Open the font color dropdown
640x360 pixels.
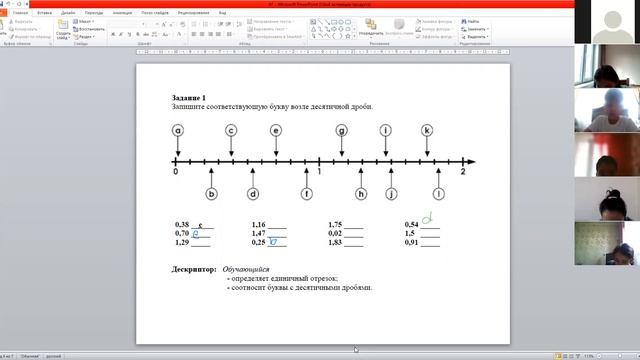[179, 35]
